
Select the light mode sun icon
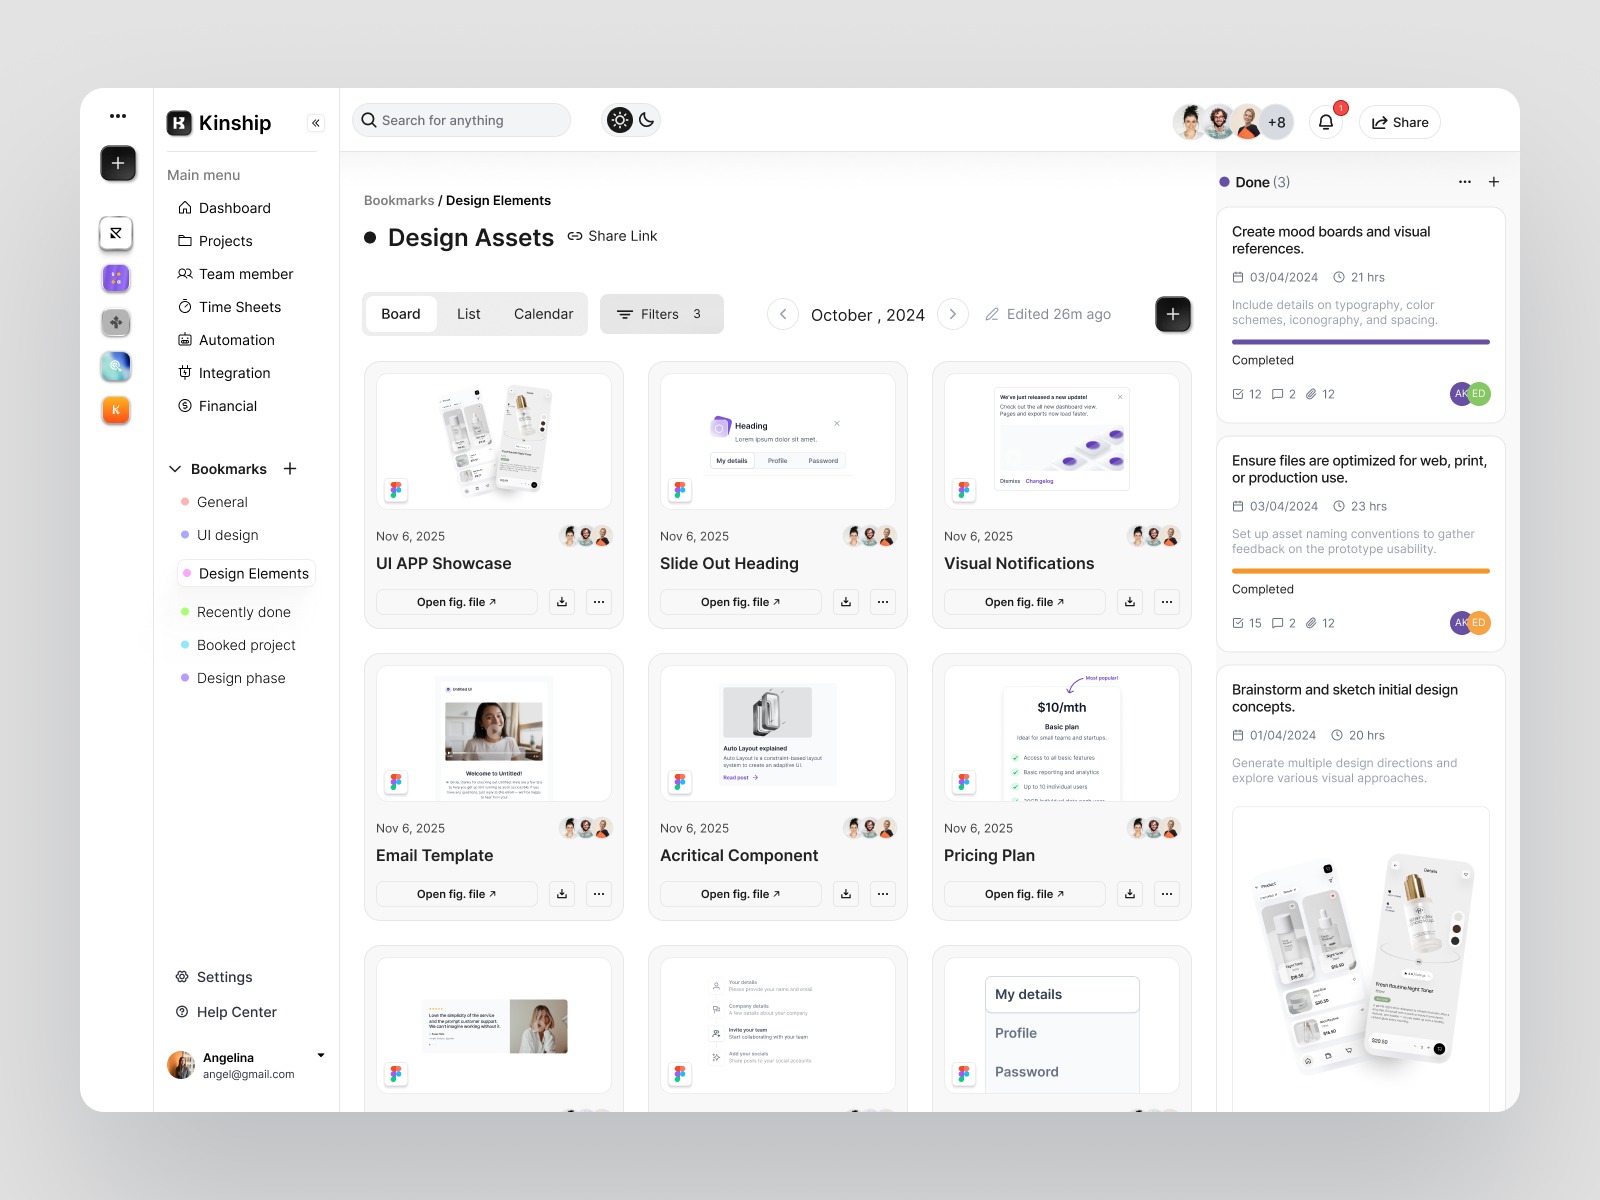620,120
